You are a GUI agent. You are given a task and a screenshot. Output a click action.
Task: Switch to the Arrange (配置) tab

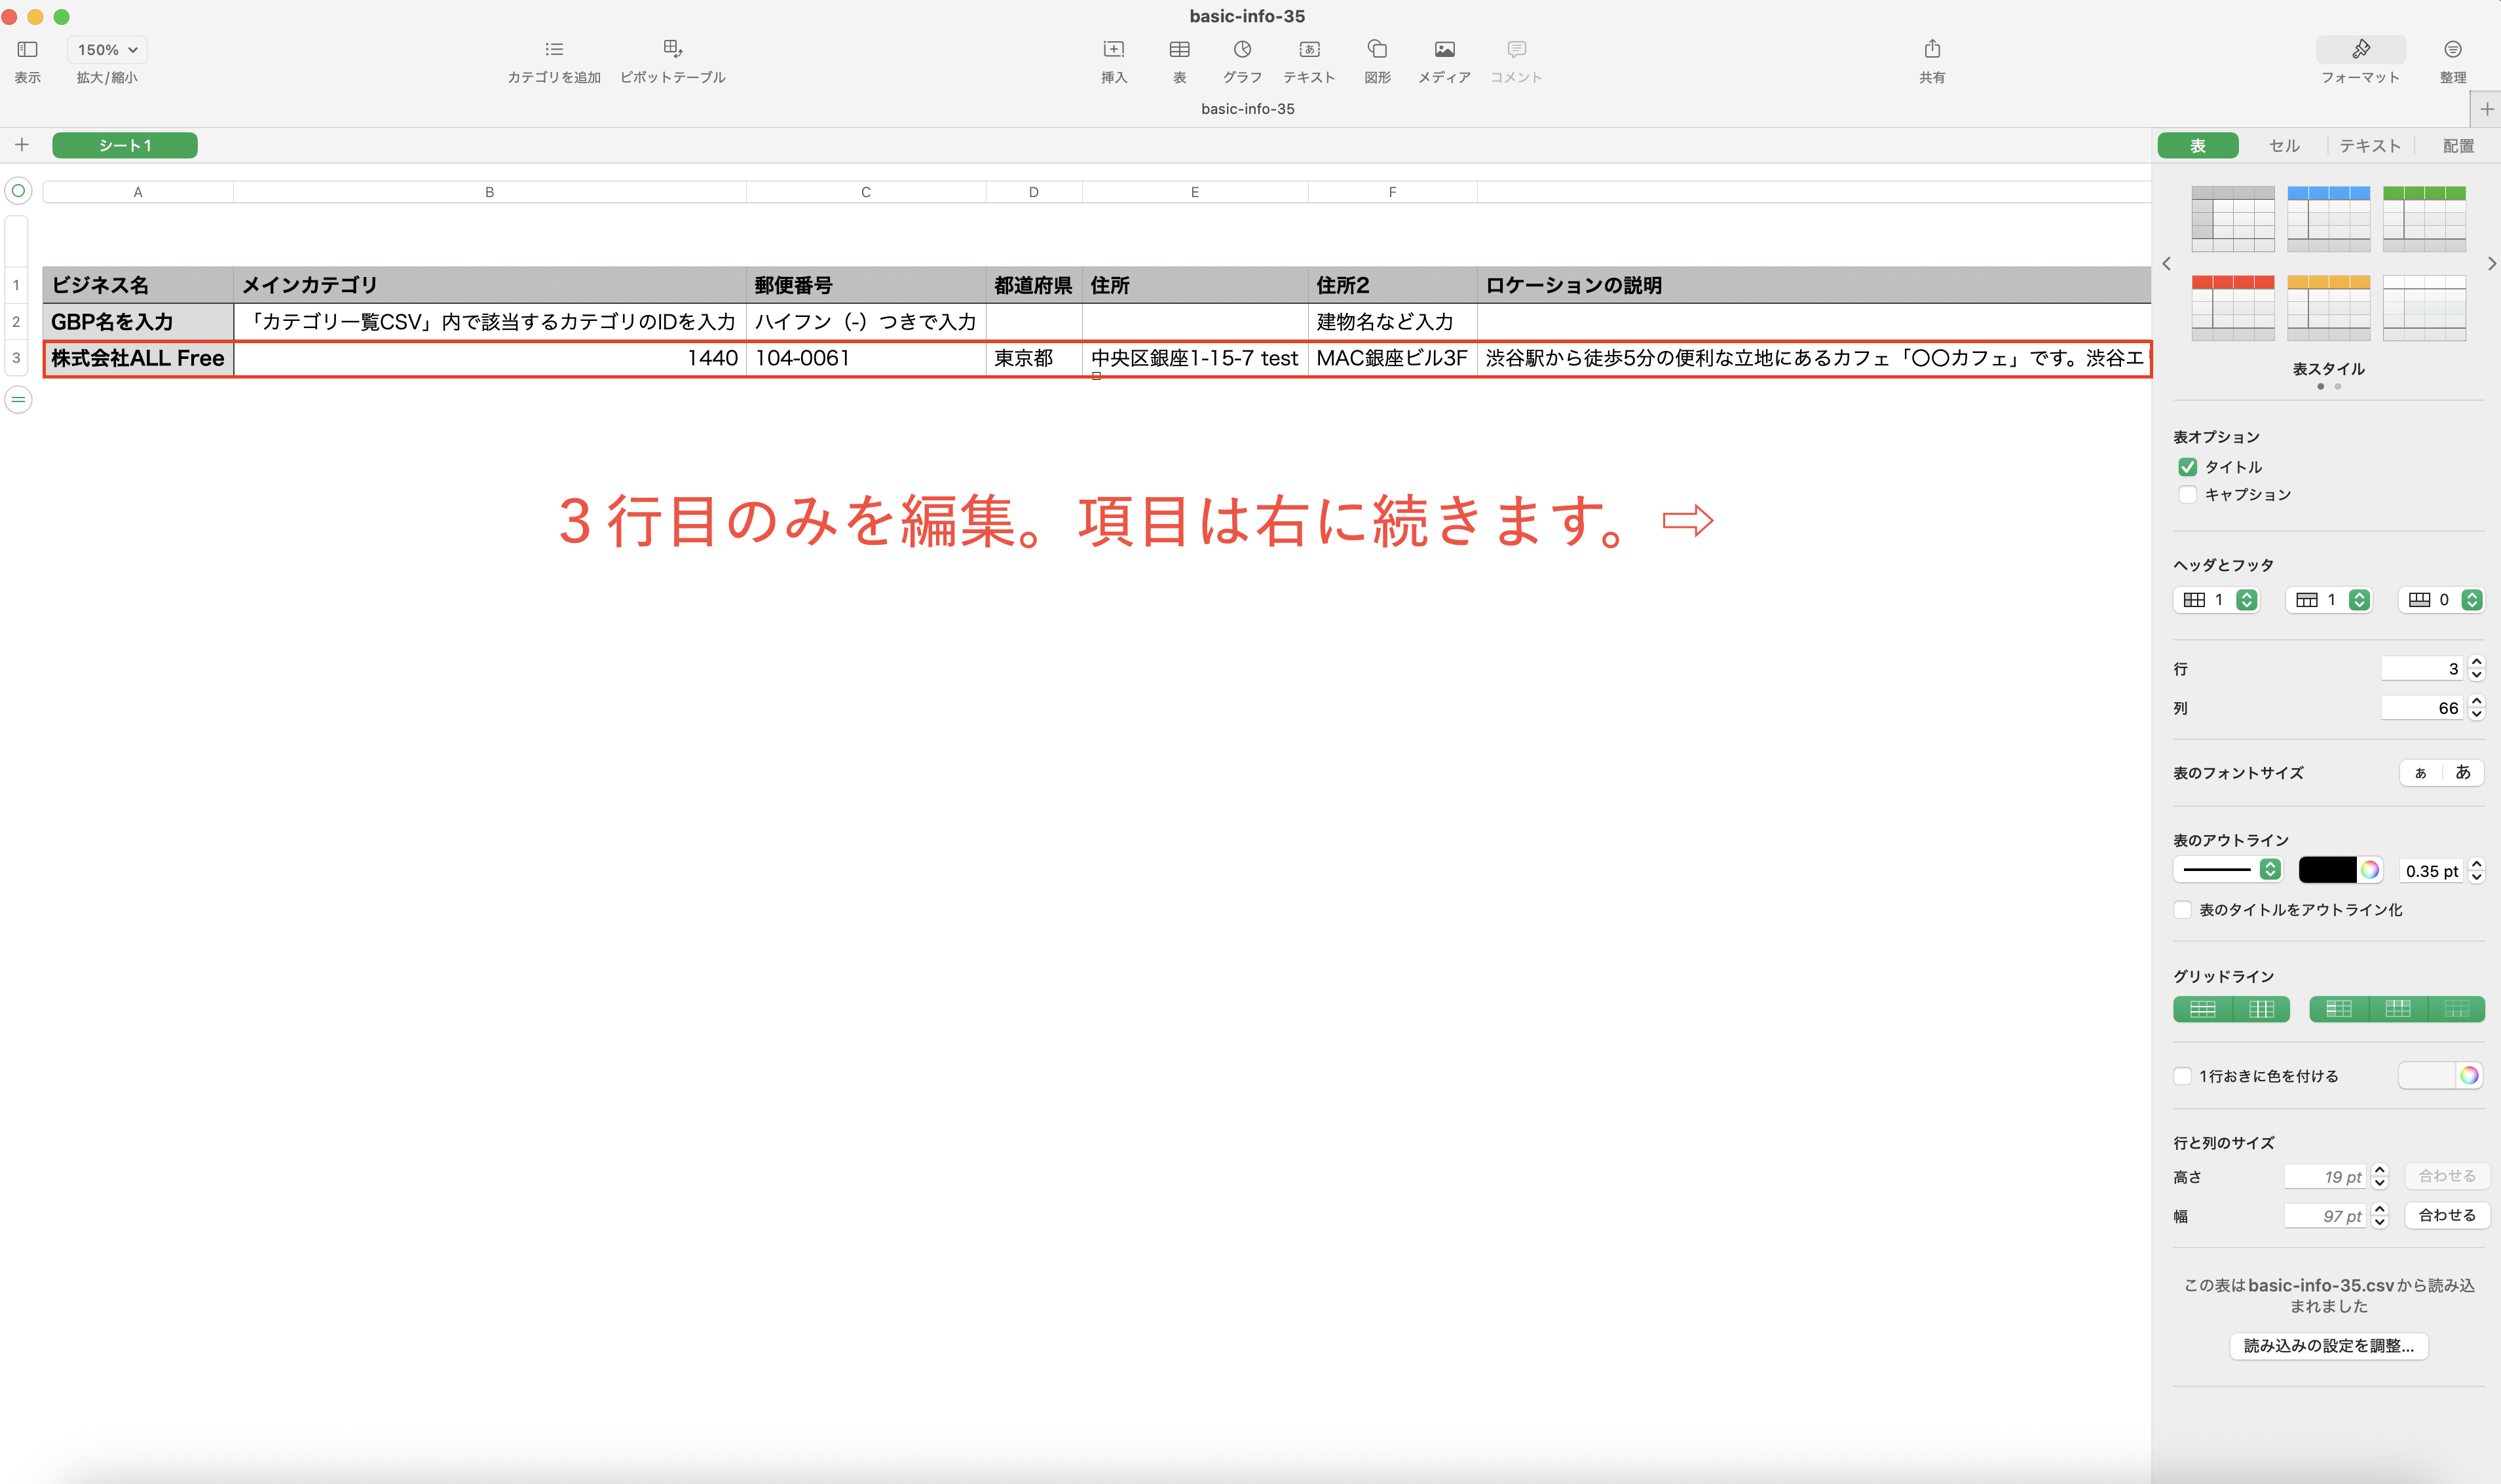coord(2458,146)
